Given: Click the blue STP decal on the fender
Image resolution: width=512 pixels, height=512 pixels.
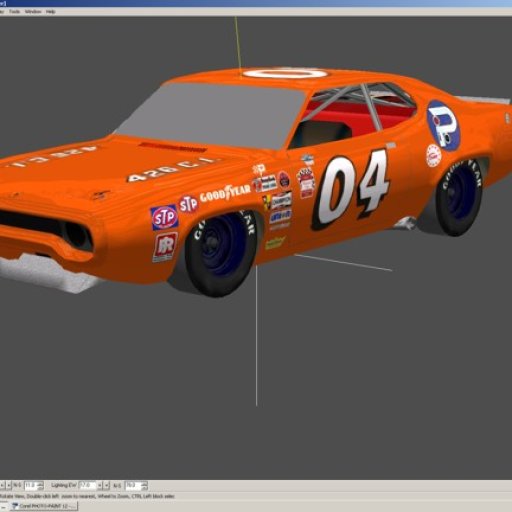Looking at the screenshot, I should click(x=164, y=217).
